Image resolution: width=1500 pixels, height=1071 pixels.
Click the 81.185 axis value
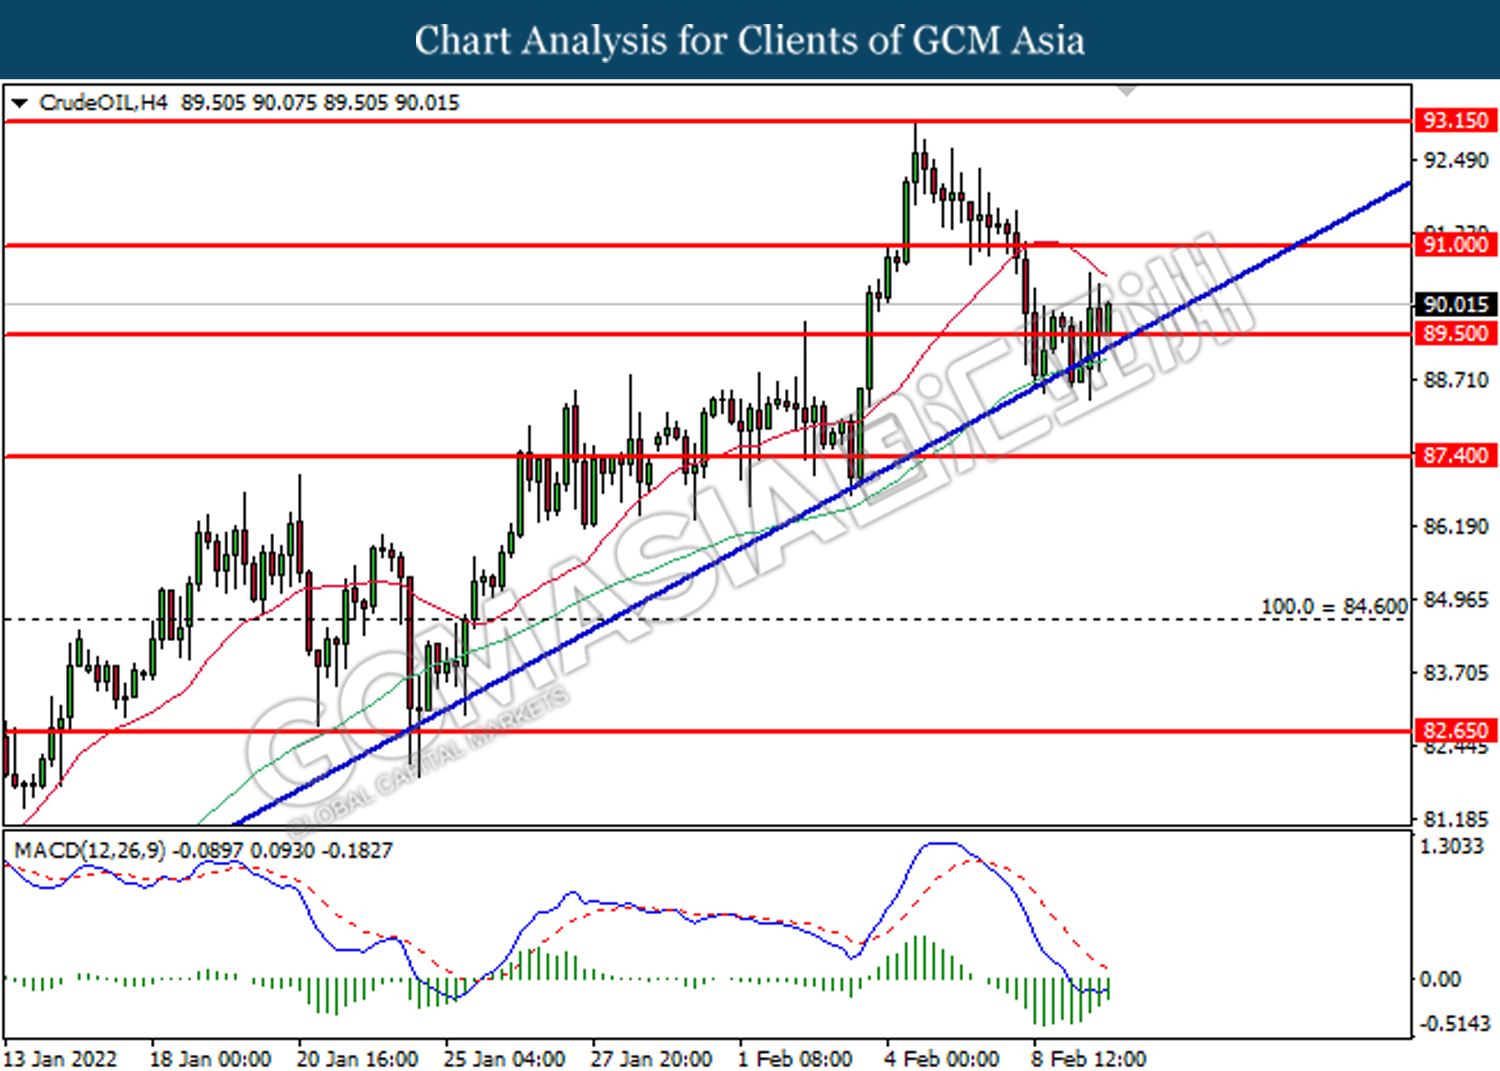tap(1456, 819)
